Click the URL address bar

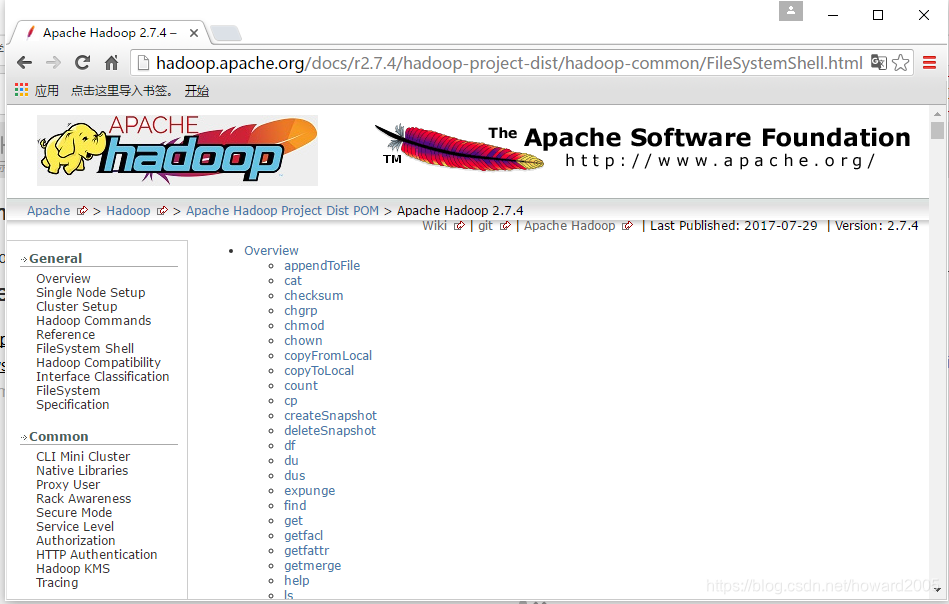tap(508, 63)
